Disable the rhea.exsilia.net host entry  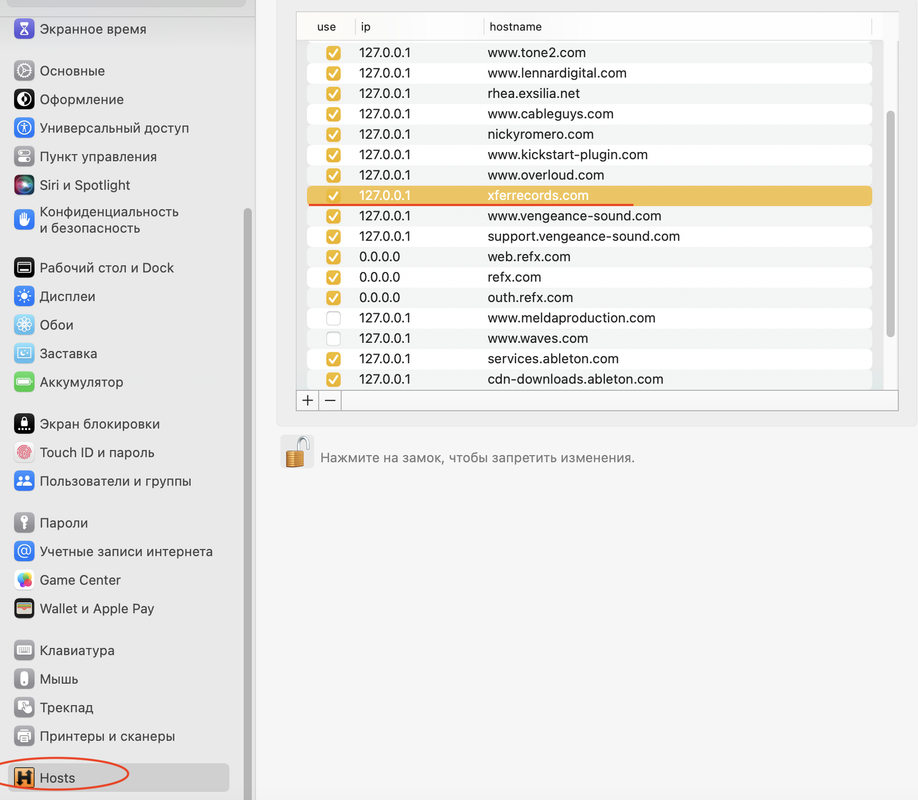click(x=333, y=94)
